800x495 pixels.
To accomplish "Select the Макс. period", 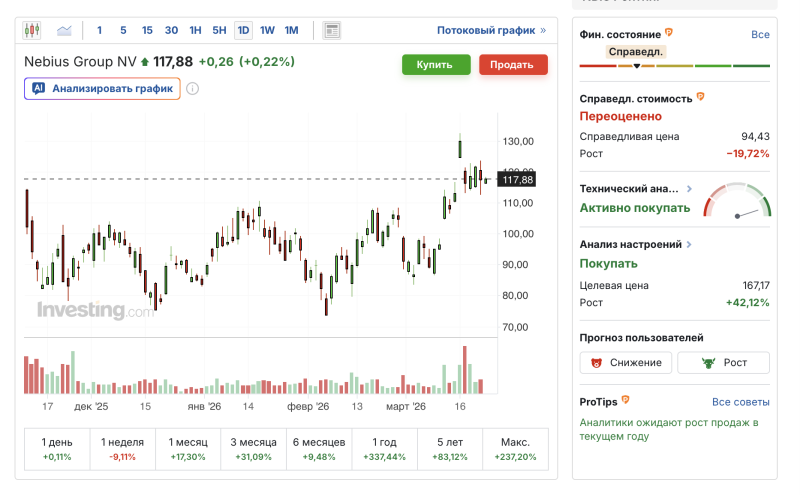I will pos(515,449).
